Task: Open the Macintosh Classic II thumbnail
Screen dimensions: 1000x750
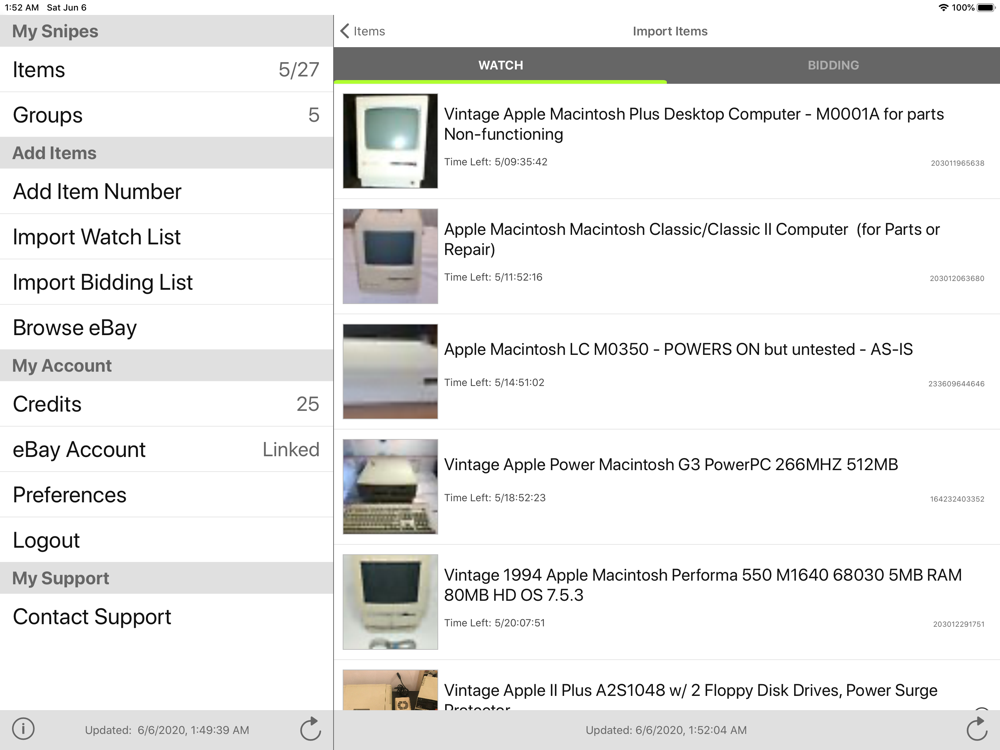Action: 390,256
